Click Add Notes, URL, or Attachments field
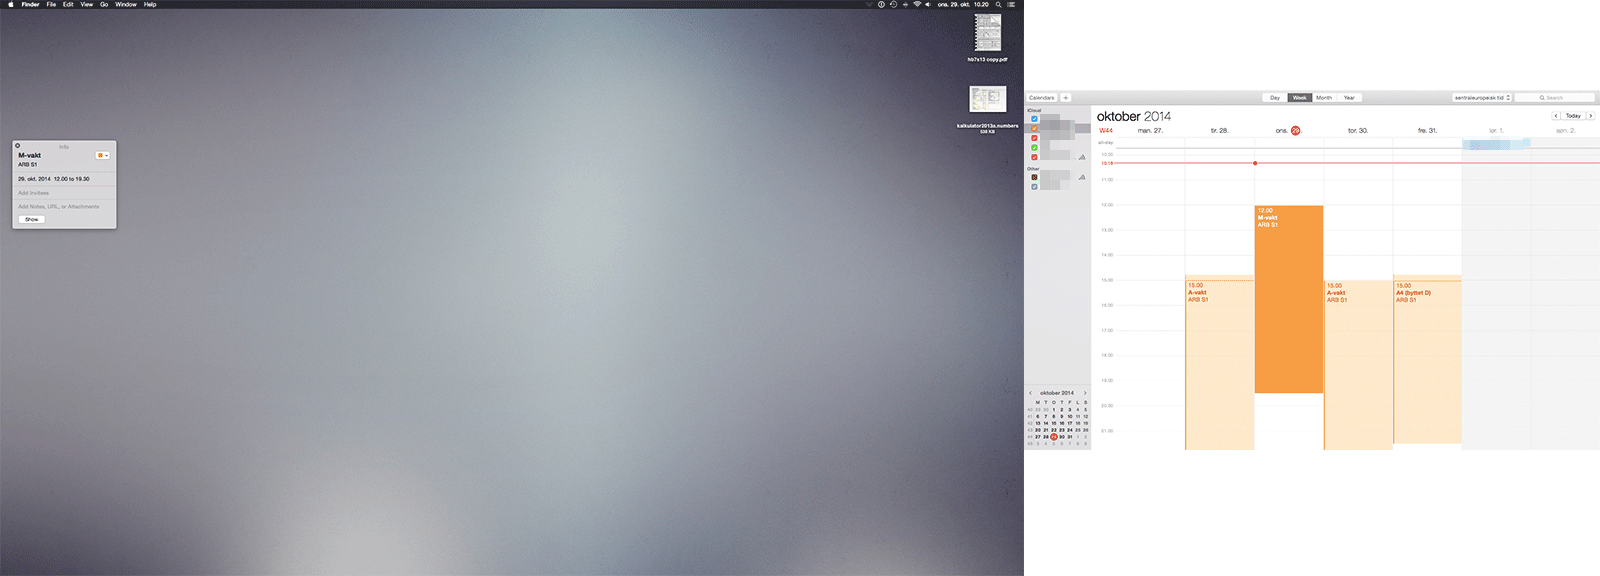This screenshot has height=576, width=1600. [58, 207]
